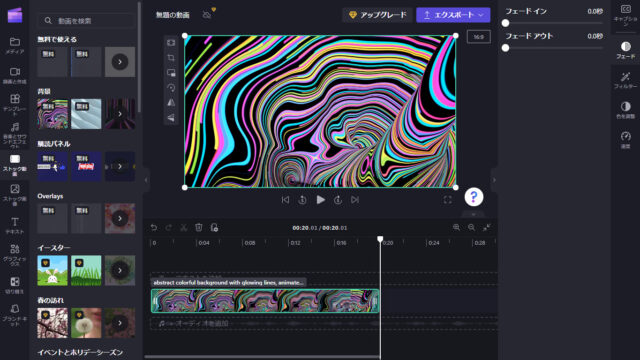Screen dimensions: 640x360
Task: Open the Transitions sidebar tab
Action: [15, 285]
